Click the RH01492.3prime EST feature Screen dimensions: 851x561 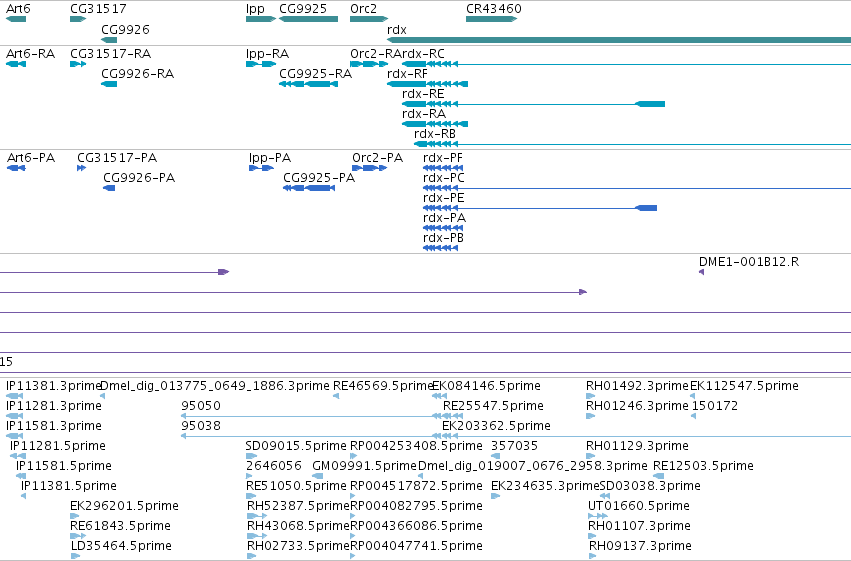click(590, 396)
